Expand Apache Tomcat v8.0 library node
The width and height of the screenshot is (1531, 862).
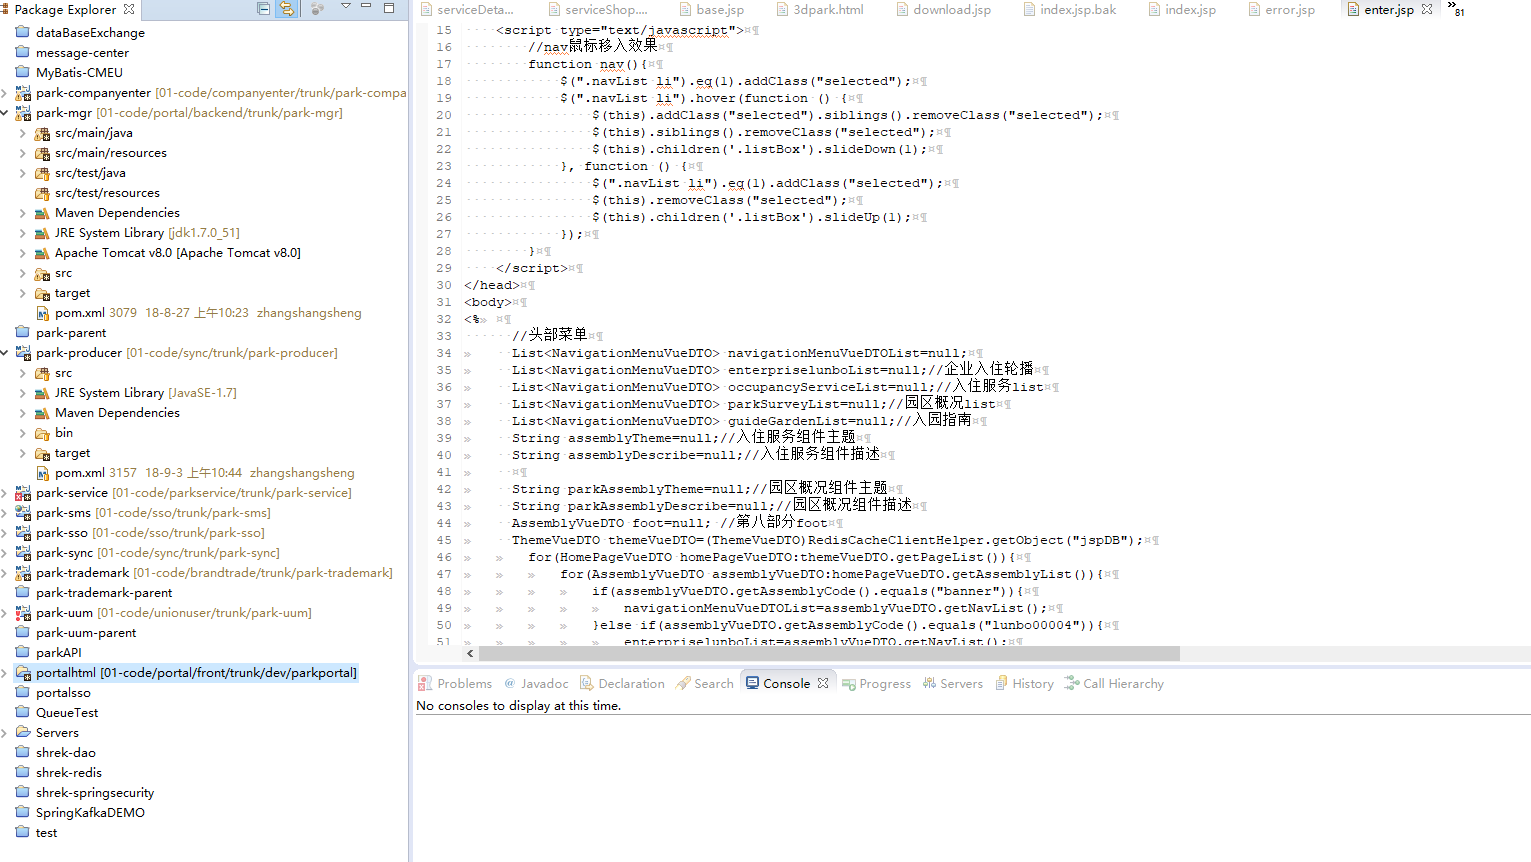coord(23,253)
